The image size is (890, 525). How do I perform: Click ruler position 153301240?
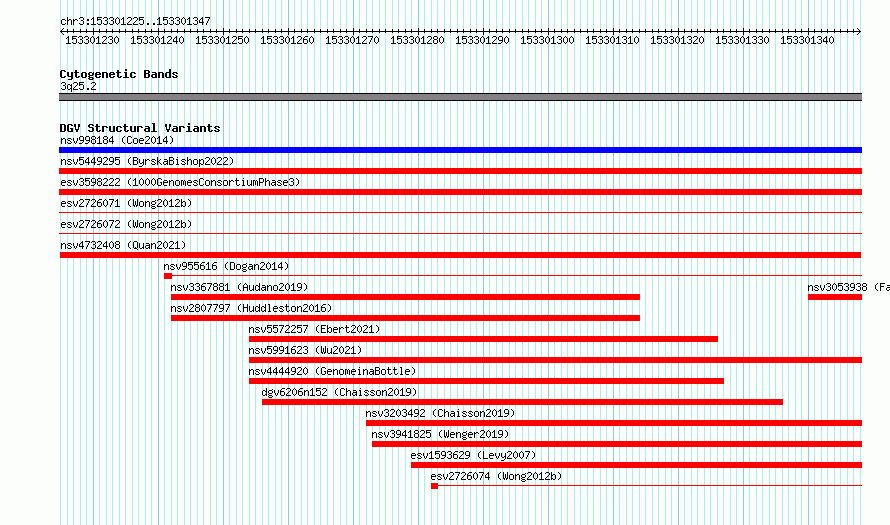(x=157, y=40)
